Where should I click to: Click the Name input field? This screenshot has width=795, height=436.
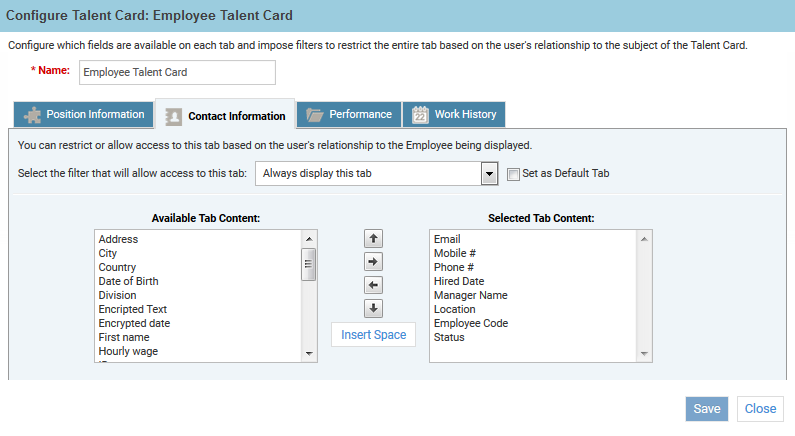[177, 72]
